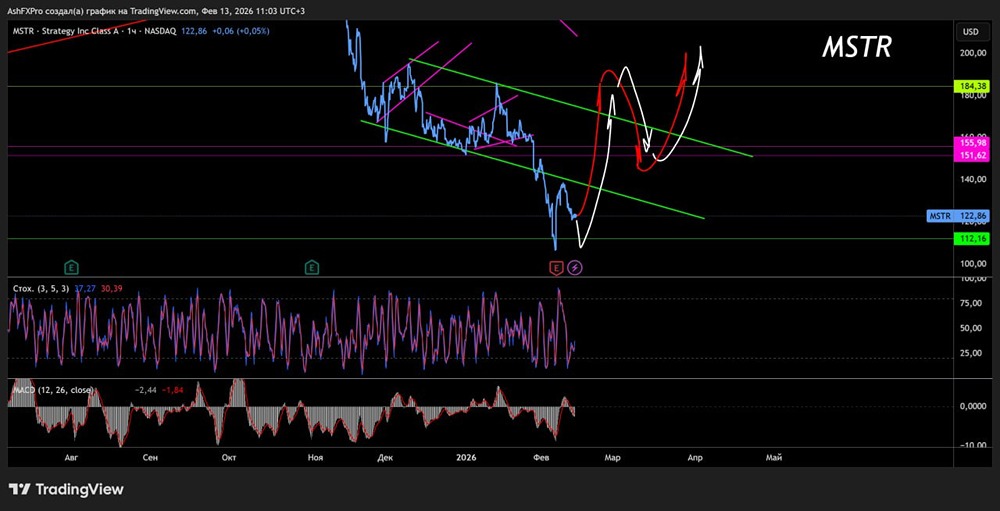The width and height of the screenshot is (1000, 511).
Task: Click the purple lightning event marker
Action: (575, 267)
